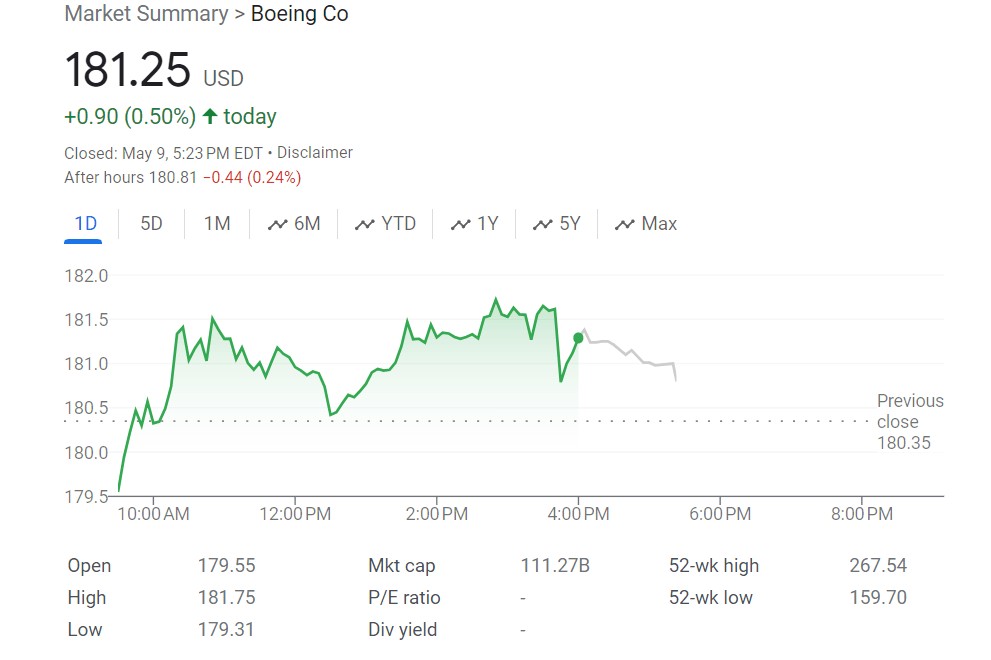Open the Market Summary breadcrumb link
The width and height of the screenshot is (991, 660).
pyautogui.click(x=146, y=15)
